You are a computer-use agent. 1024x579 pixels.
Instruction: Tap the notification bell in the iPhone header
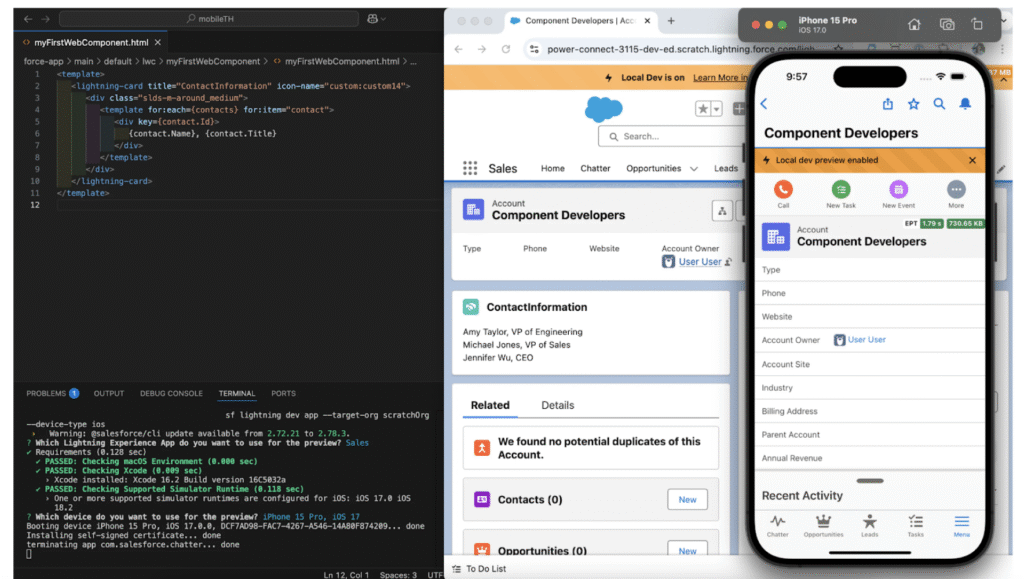[965, 104]
